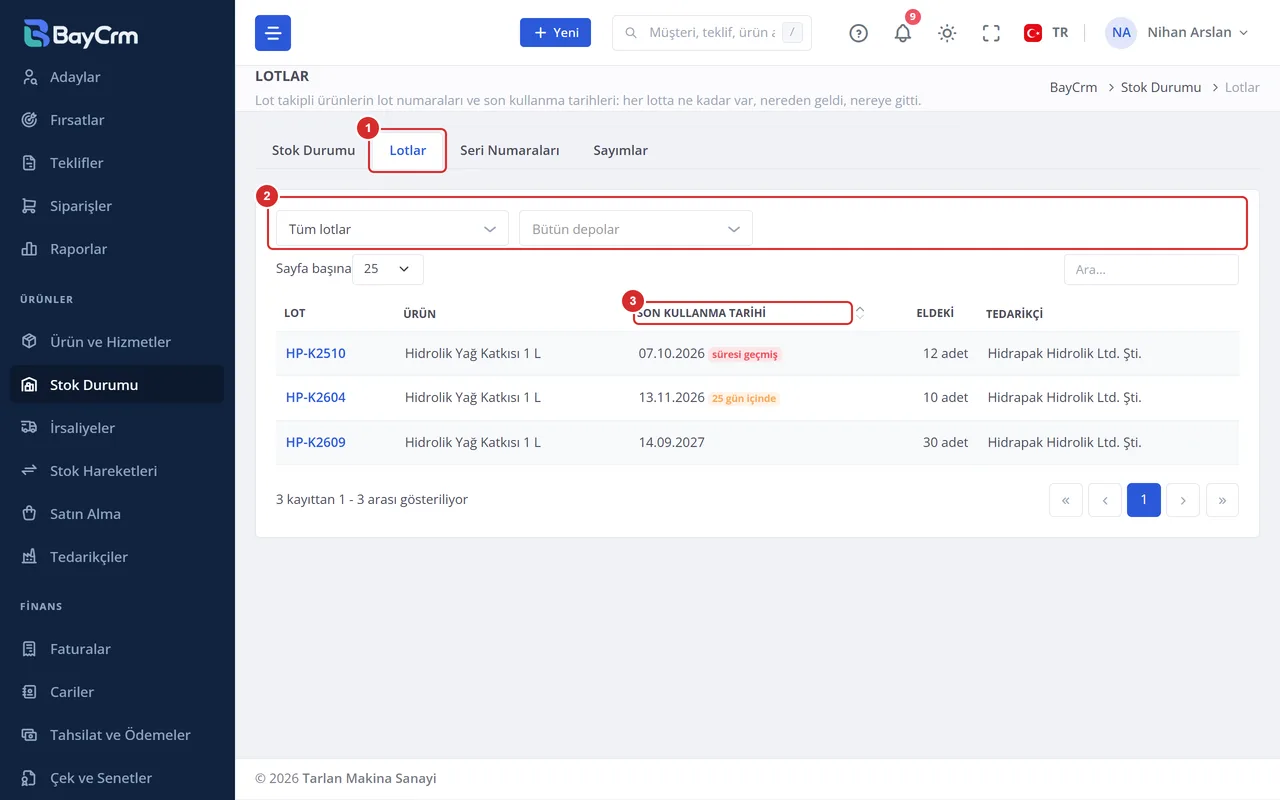Open the Seri Numaraları tab
The height and width of the screenshot is (800, 1280).
click(510, 150)
